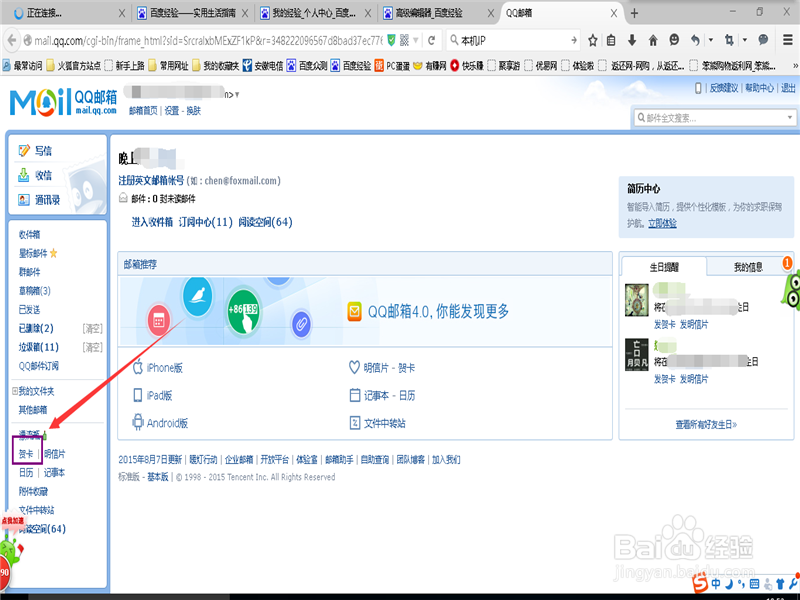Select the 我的信息 tab
This screenshot has width=800, height=600.
pyautogui.click(x=748, y=267)
